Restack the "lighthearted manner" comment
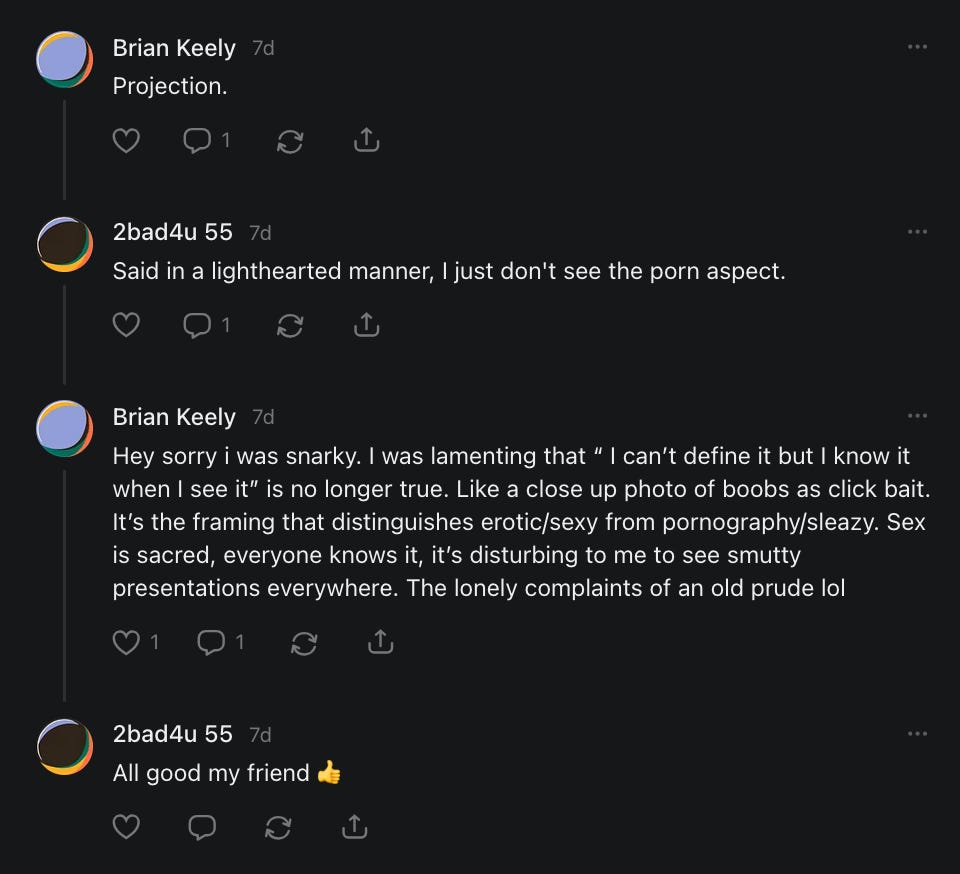 click(290, 325)
